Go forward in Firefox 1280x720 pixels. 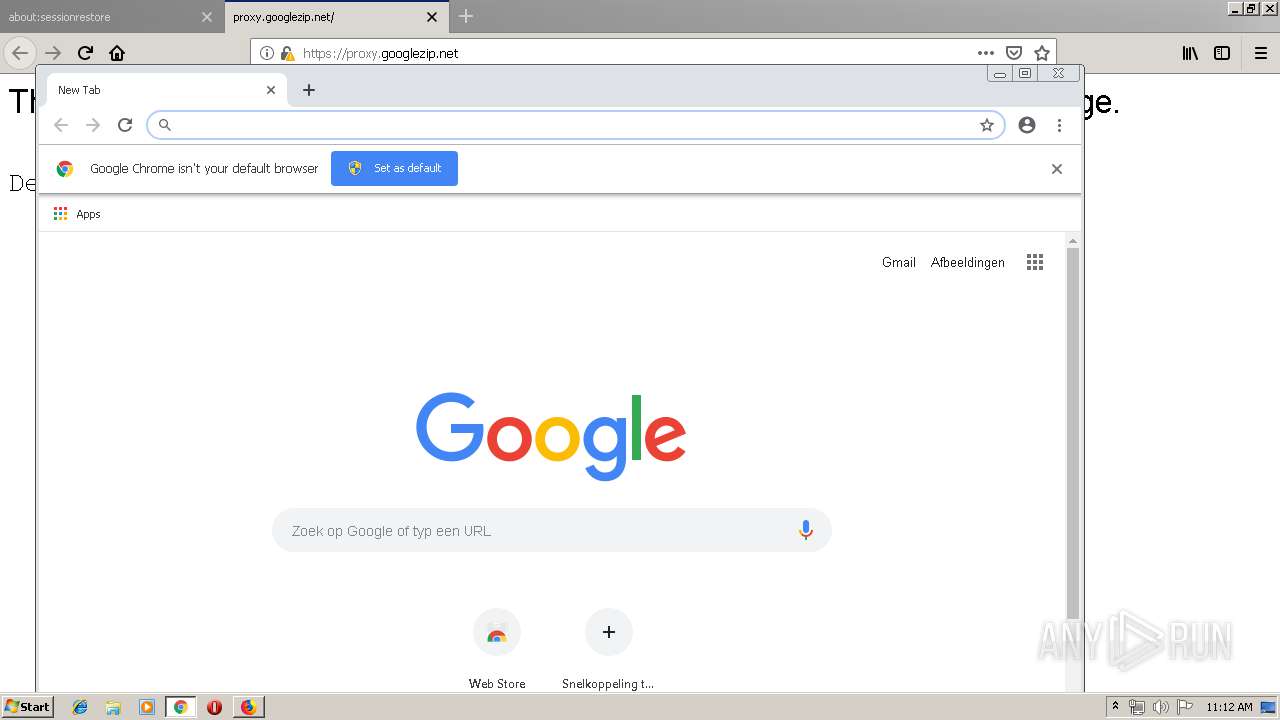coord(53,53)
